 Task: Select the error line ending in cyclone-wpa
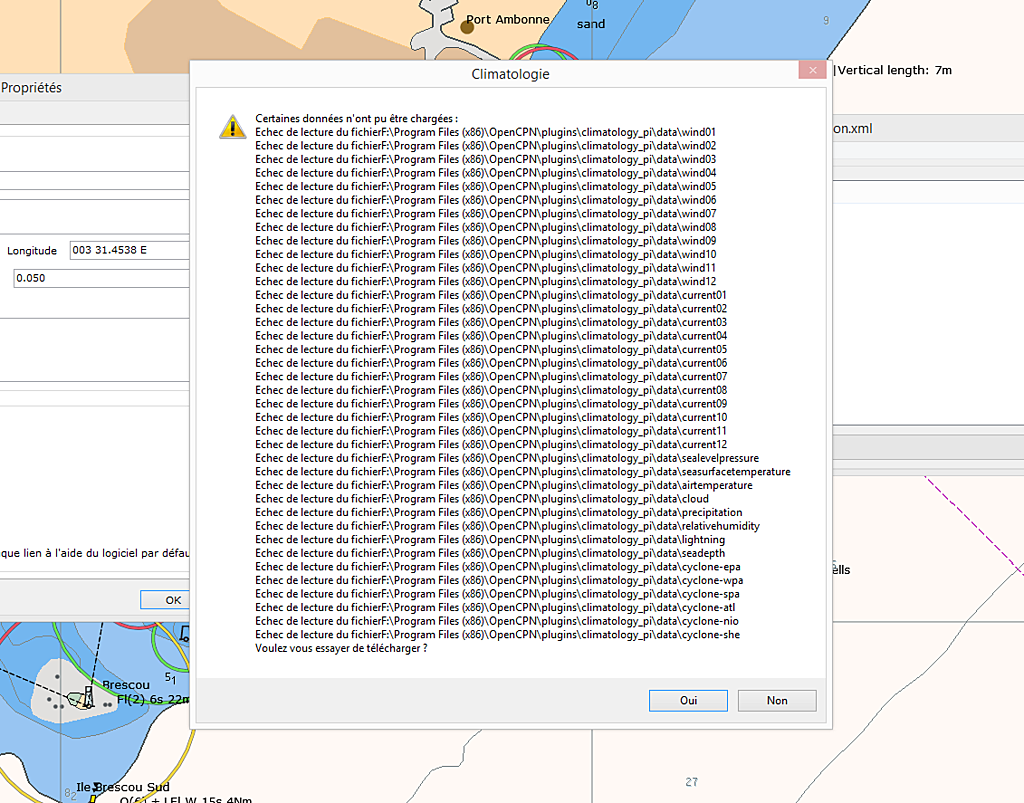pos(499,580)
